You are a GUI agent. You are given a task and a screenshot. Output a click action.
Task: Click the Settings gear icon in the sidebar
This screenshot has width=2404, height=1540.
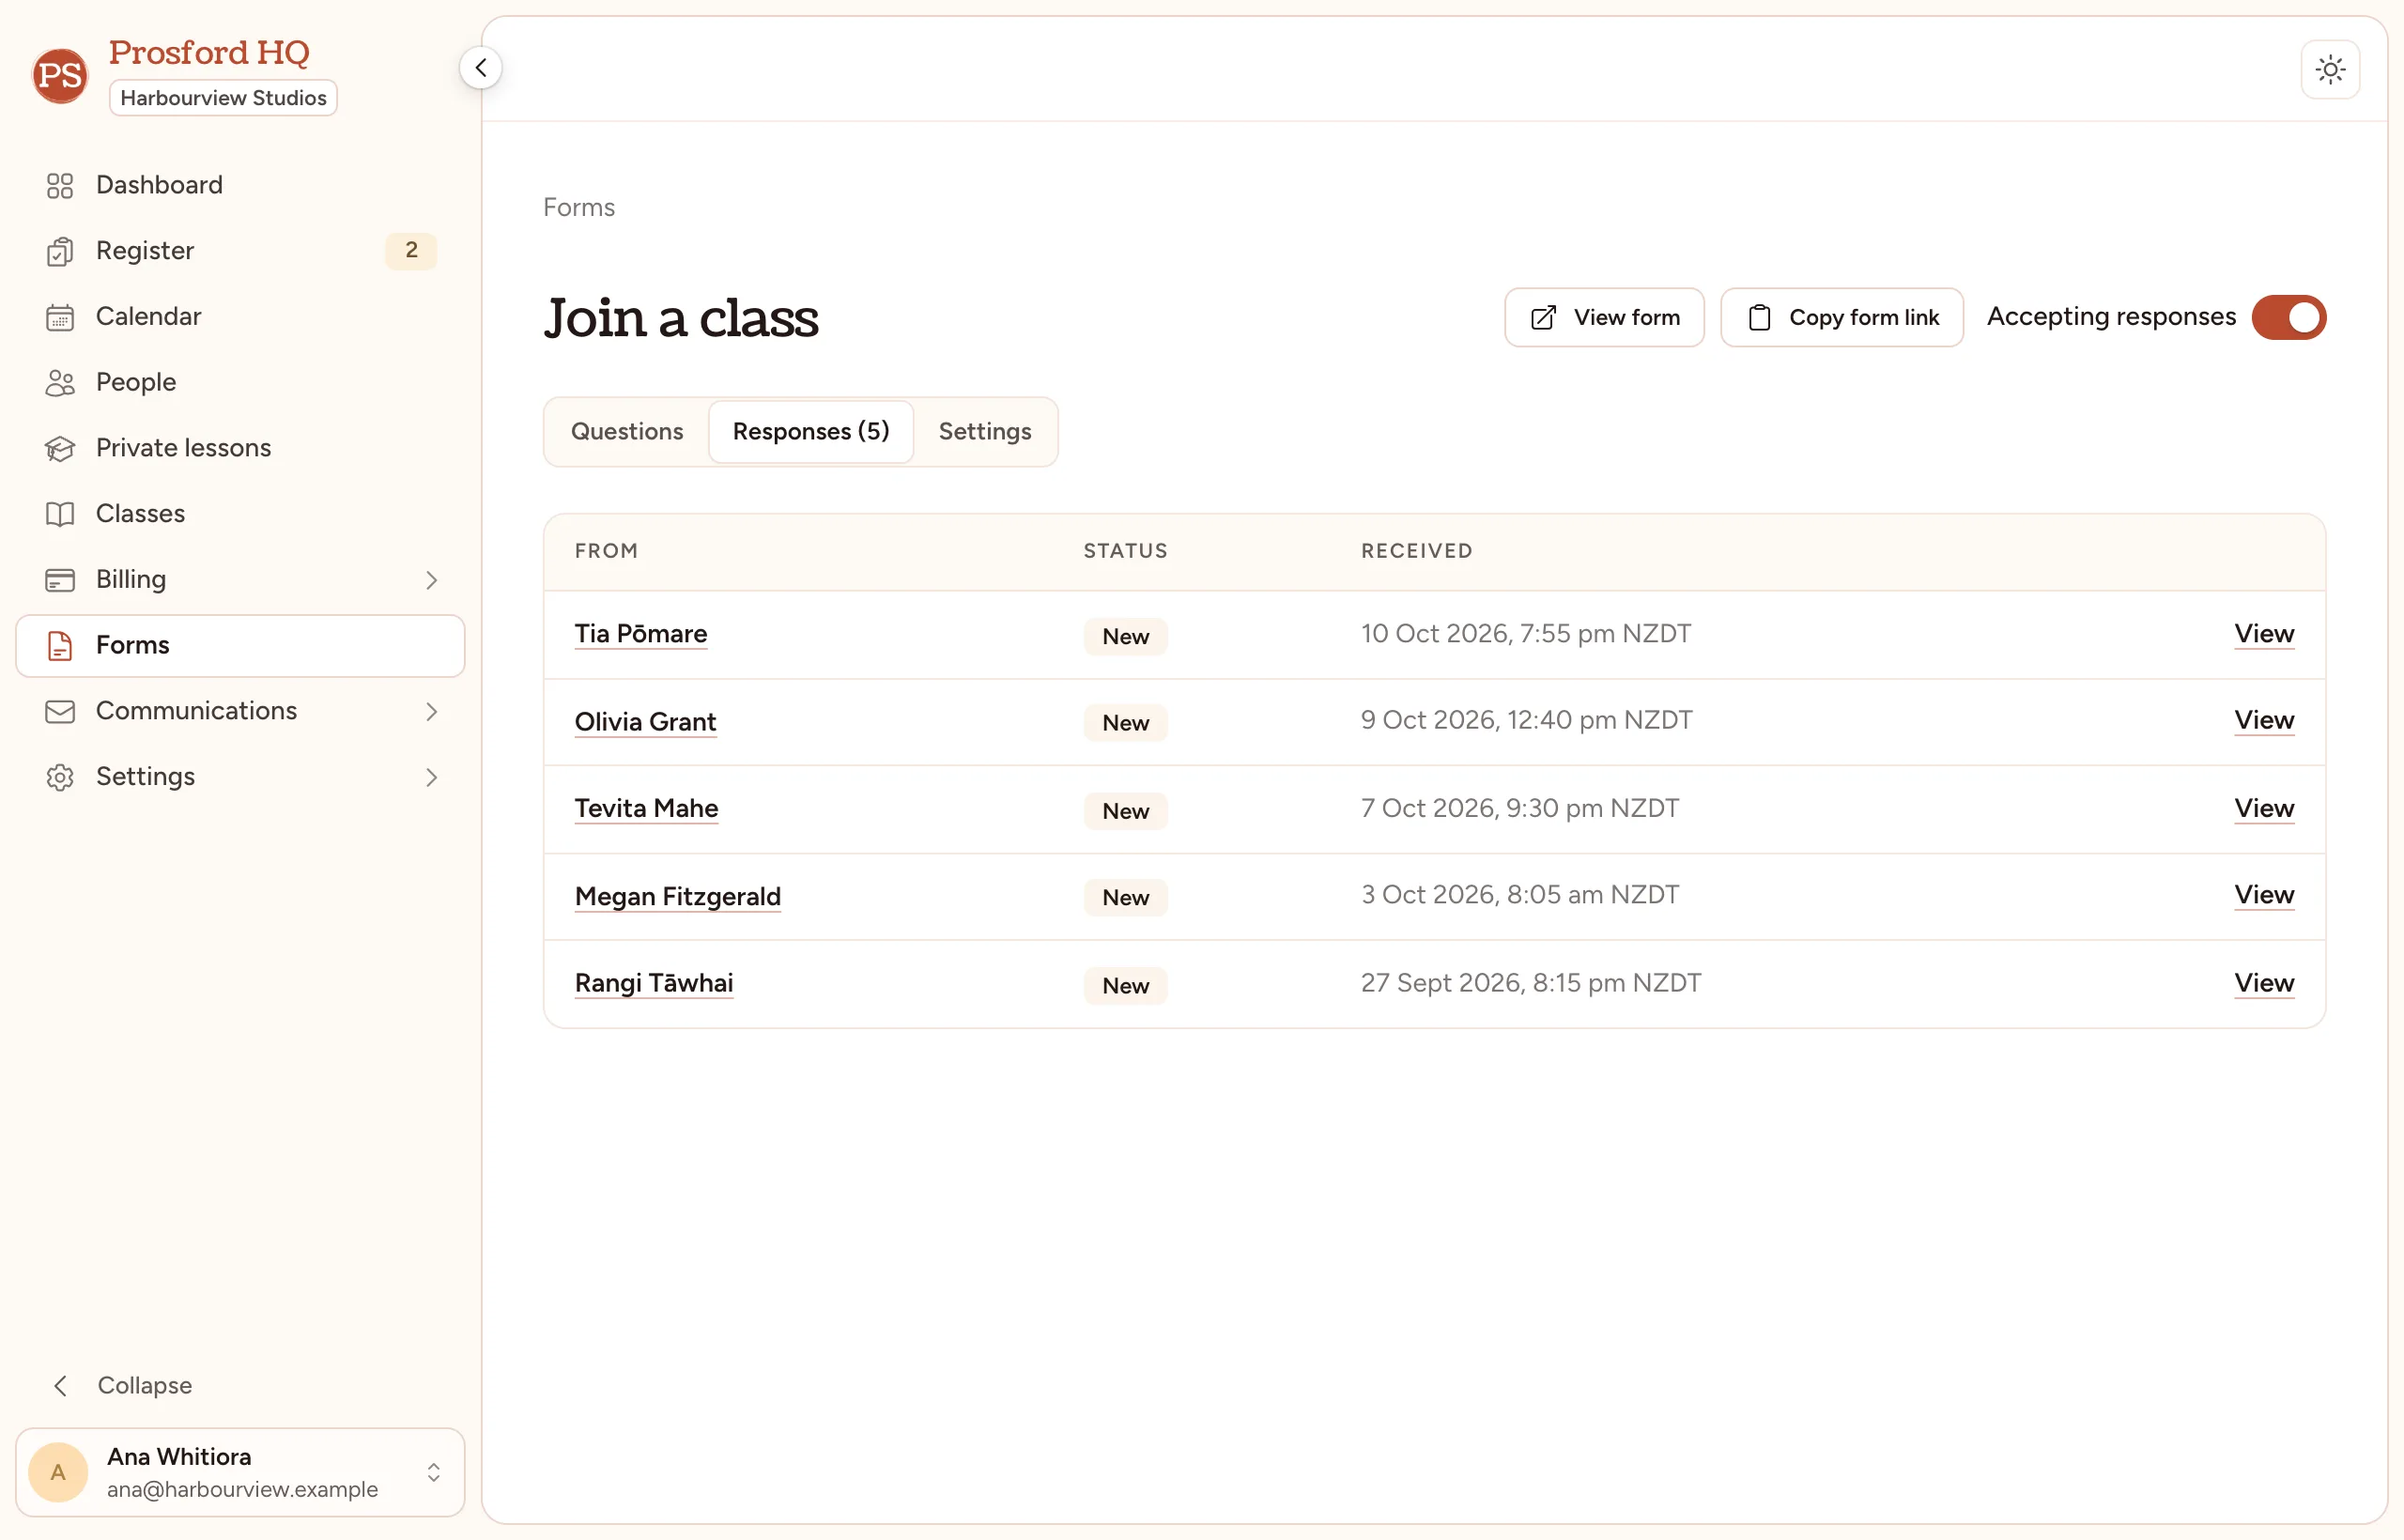coord(60,777)
